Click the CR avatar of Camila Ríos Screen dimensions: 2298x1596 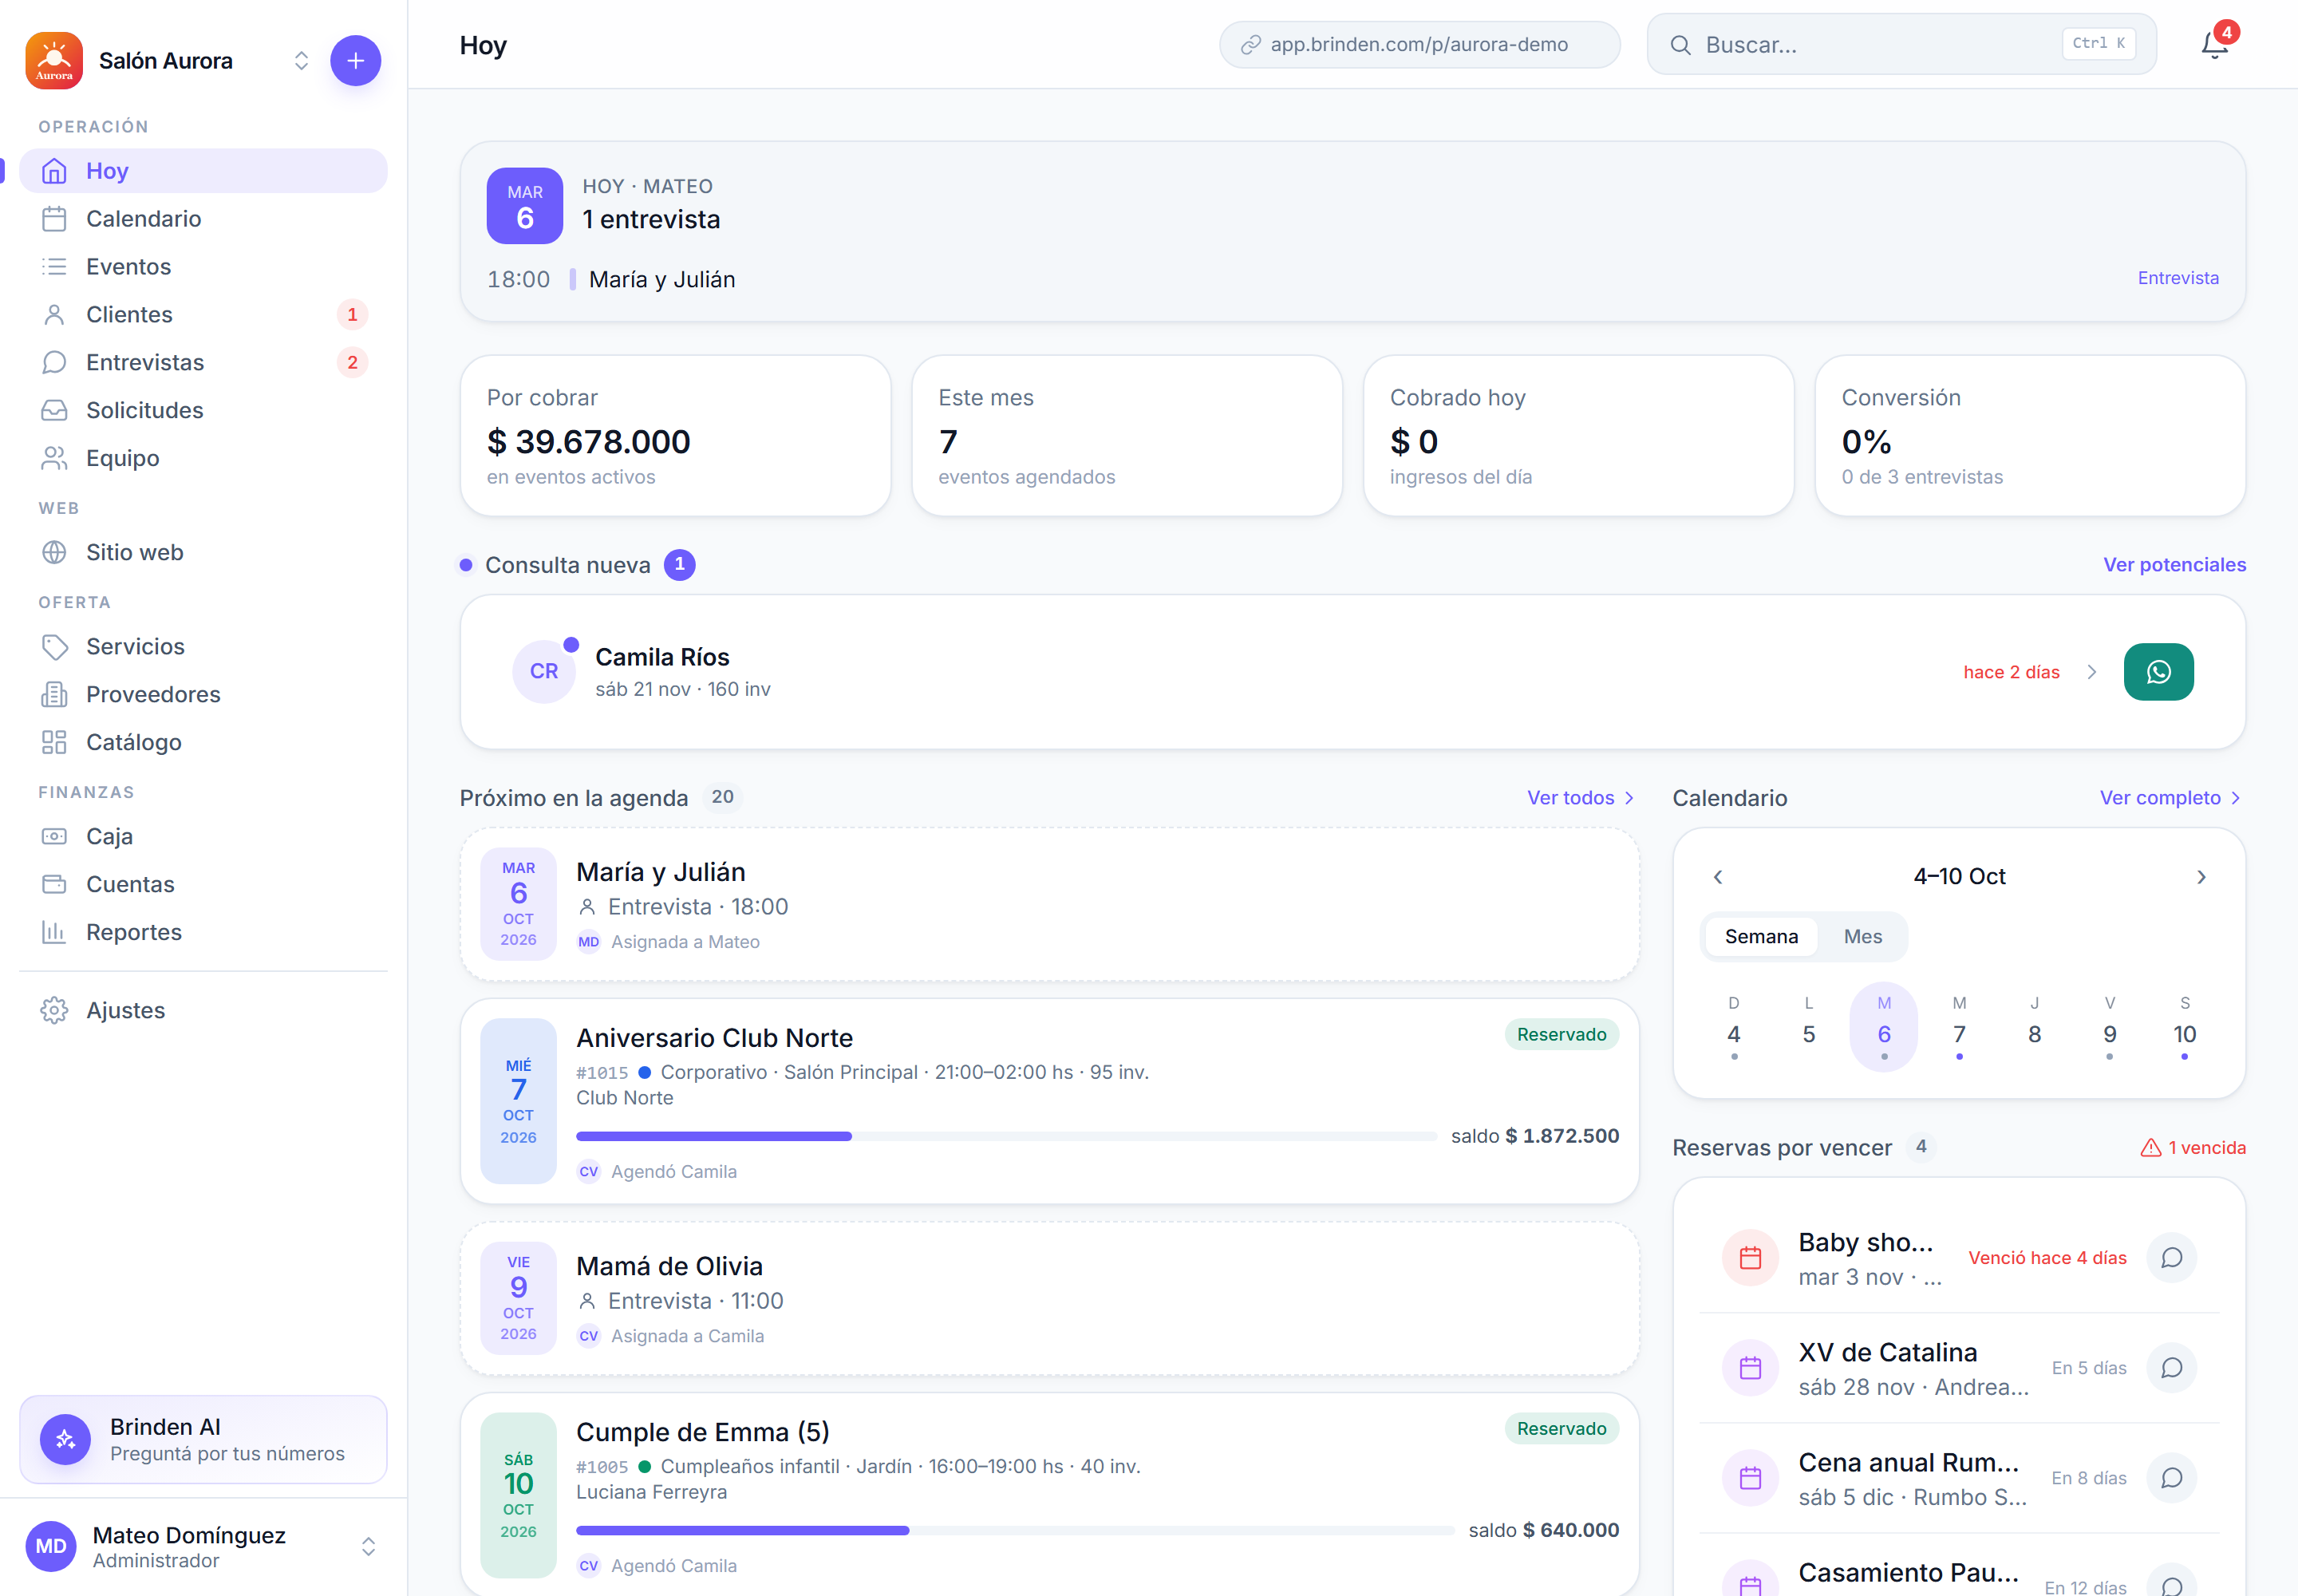point(544,672)
